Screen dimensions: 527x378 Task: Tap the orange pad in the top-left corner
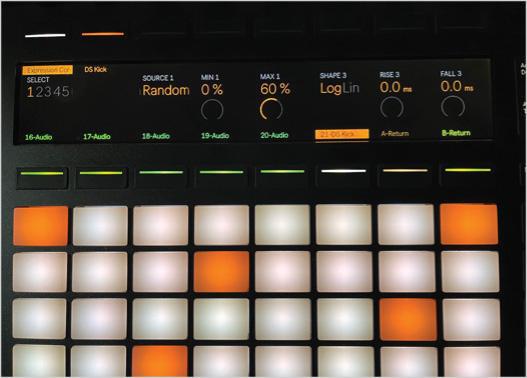[41, 226]
